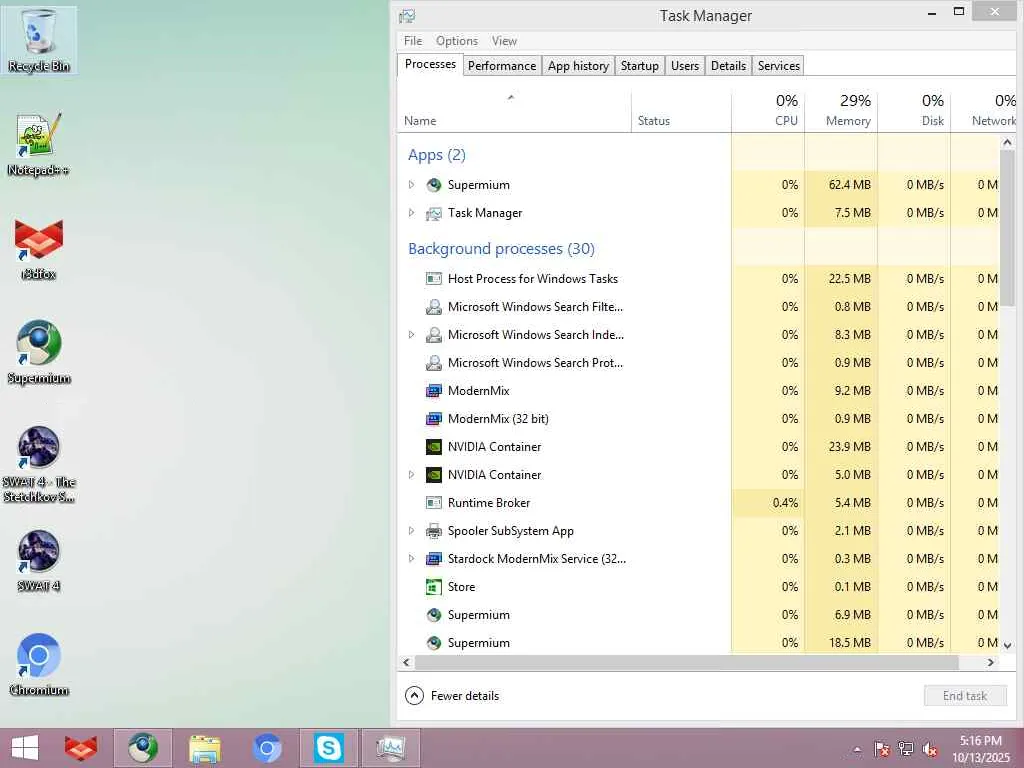The height and width of the screenshot is (768, 1024).
Task: Click the network tray icon
Action: pos(906,749)
